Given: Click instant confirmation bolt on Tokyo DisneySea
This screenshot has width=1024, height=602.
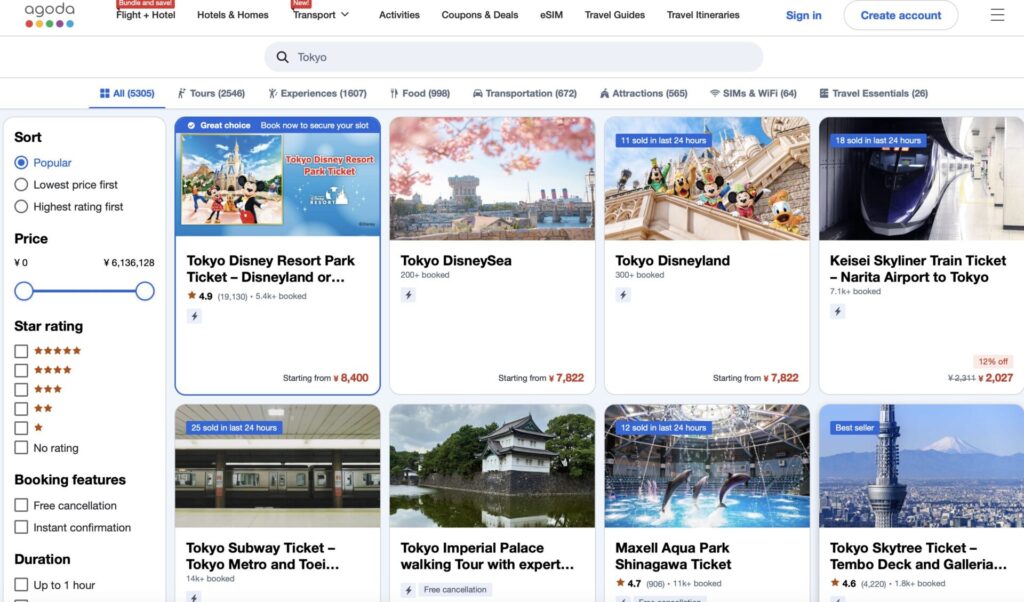Looking at the screenshot, I should (408, 295).
